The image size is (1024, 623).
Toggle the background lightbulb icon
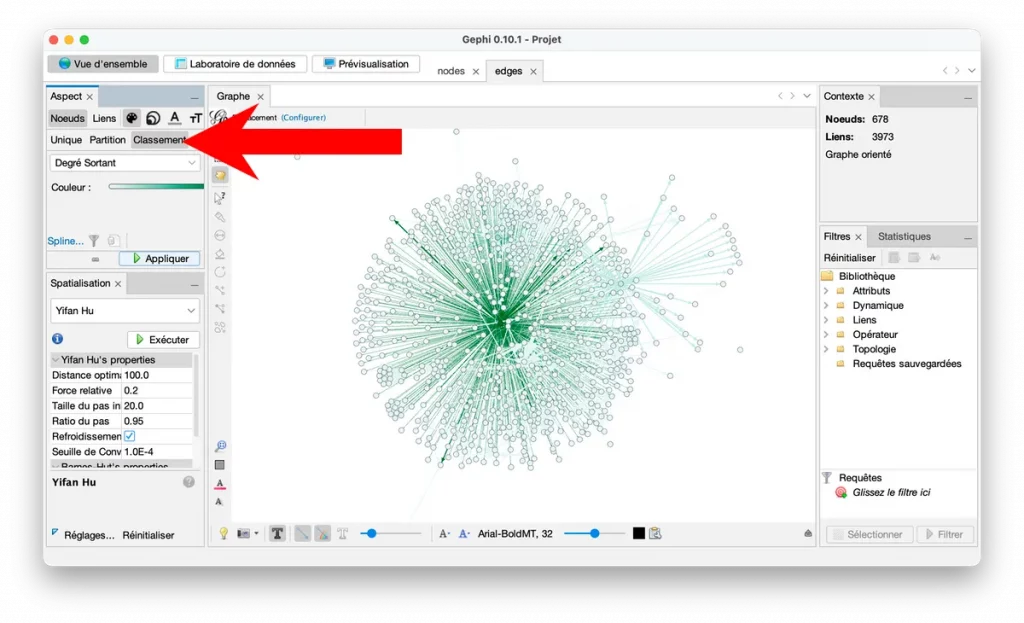tap(223, 533)
